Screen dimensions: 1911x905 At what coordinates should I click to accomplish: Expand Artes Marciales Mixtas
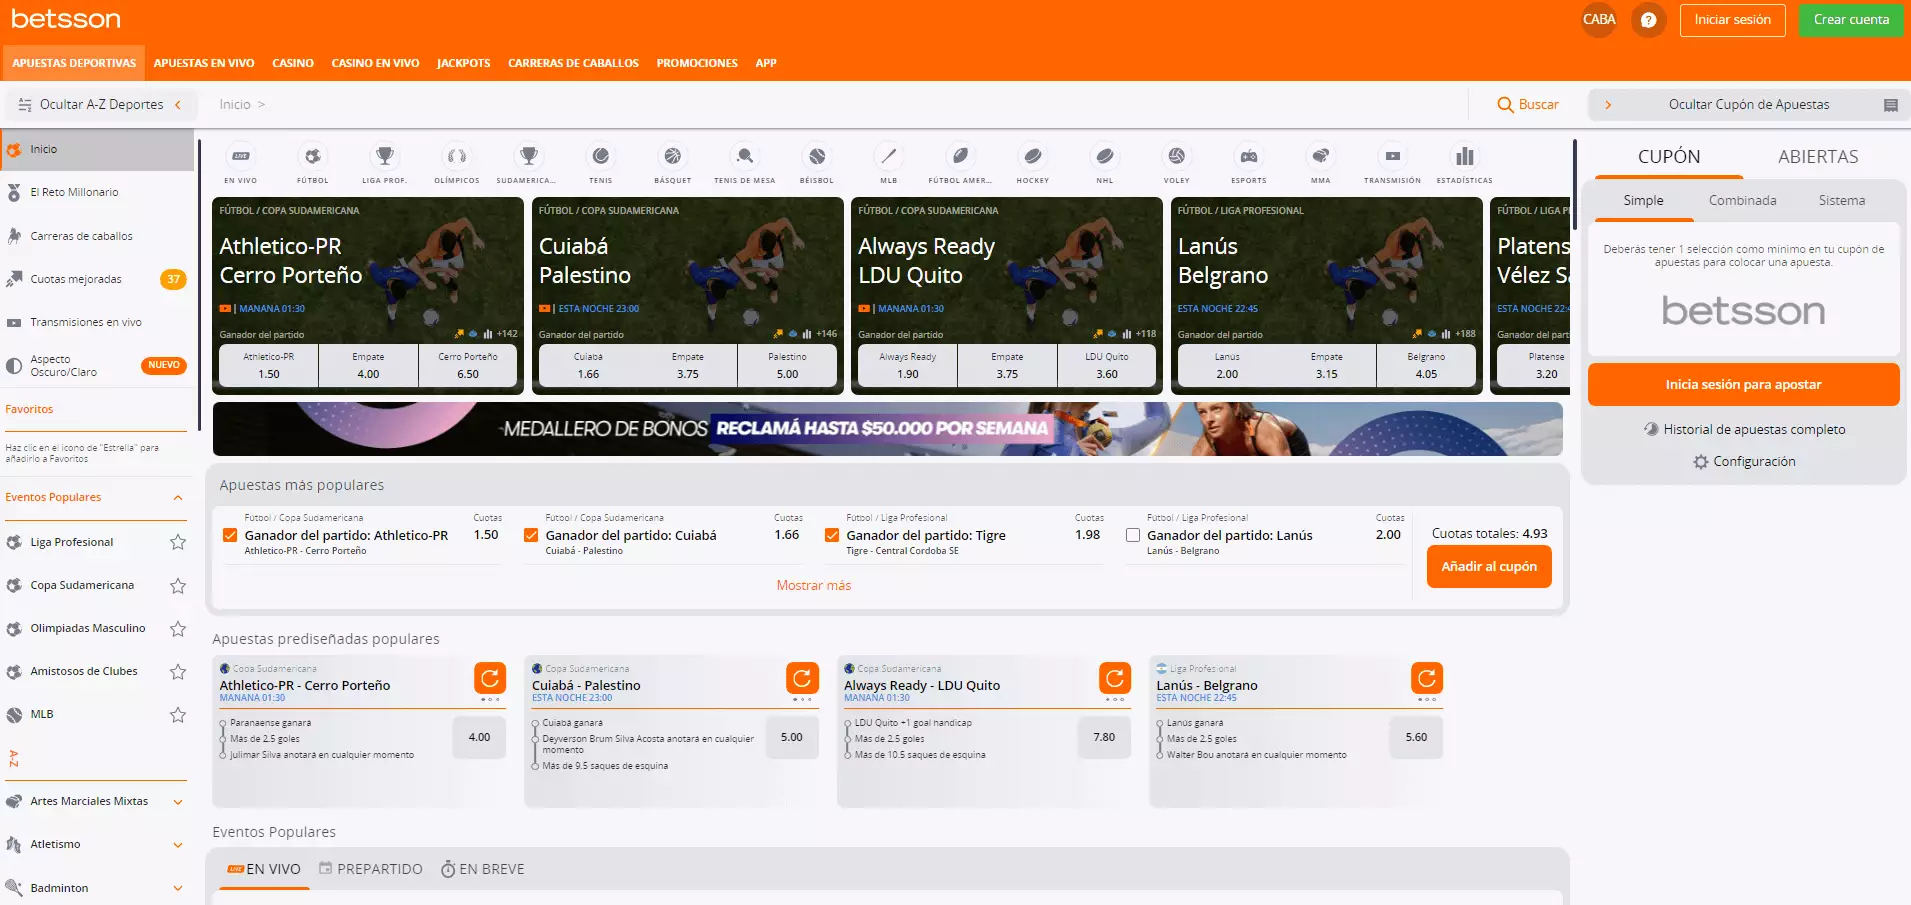click(178, 802)
